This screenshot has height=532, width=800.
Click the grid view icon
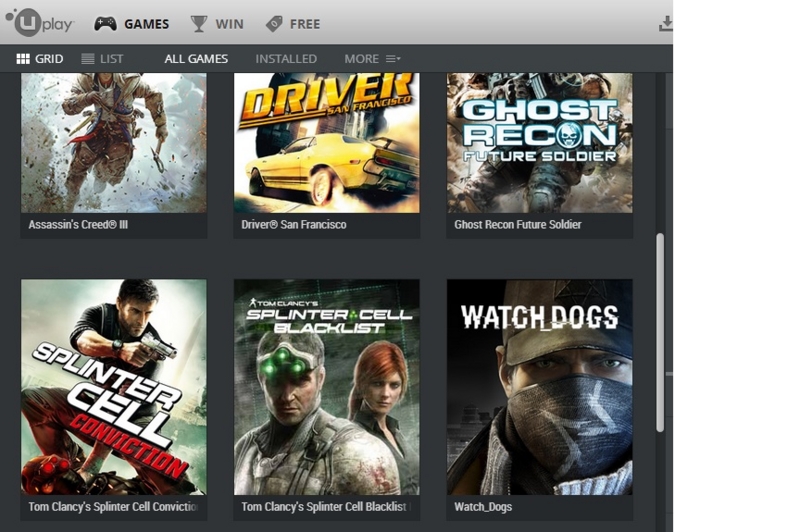[23, 59]
